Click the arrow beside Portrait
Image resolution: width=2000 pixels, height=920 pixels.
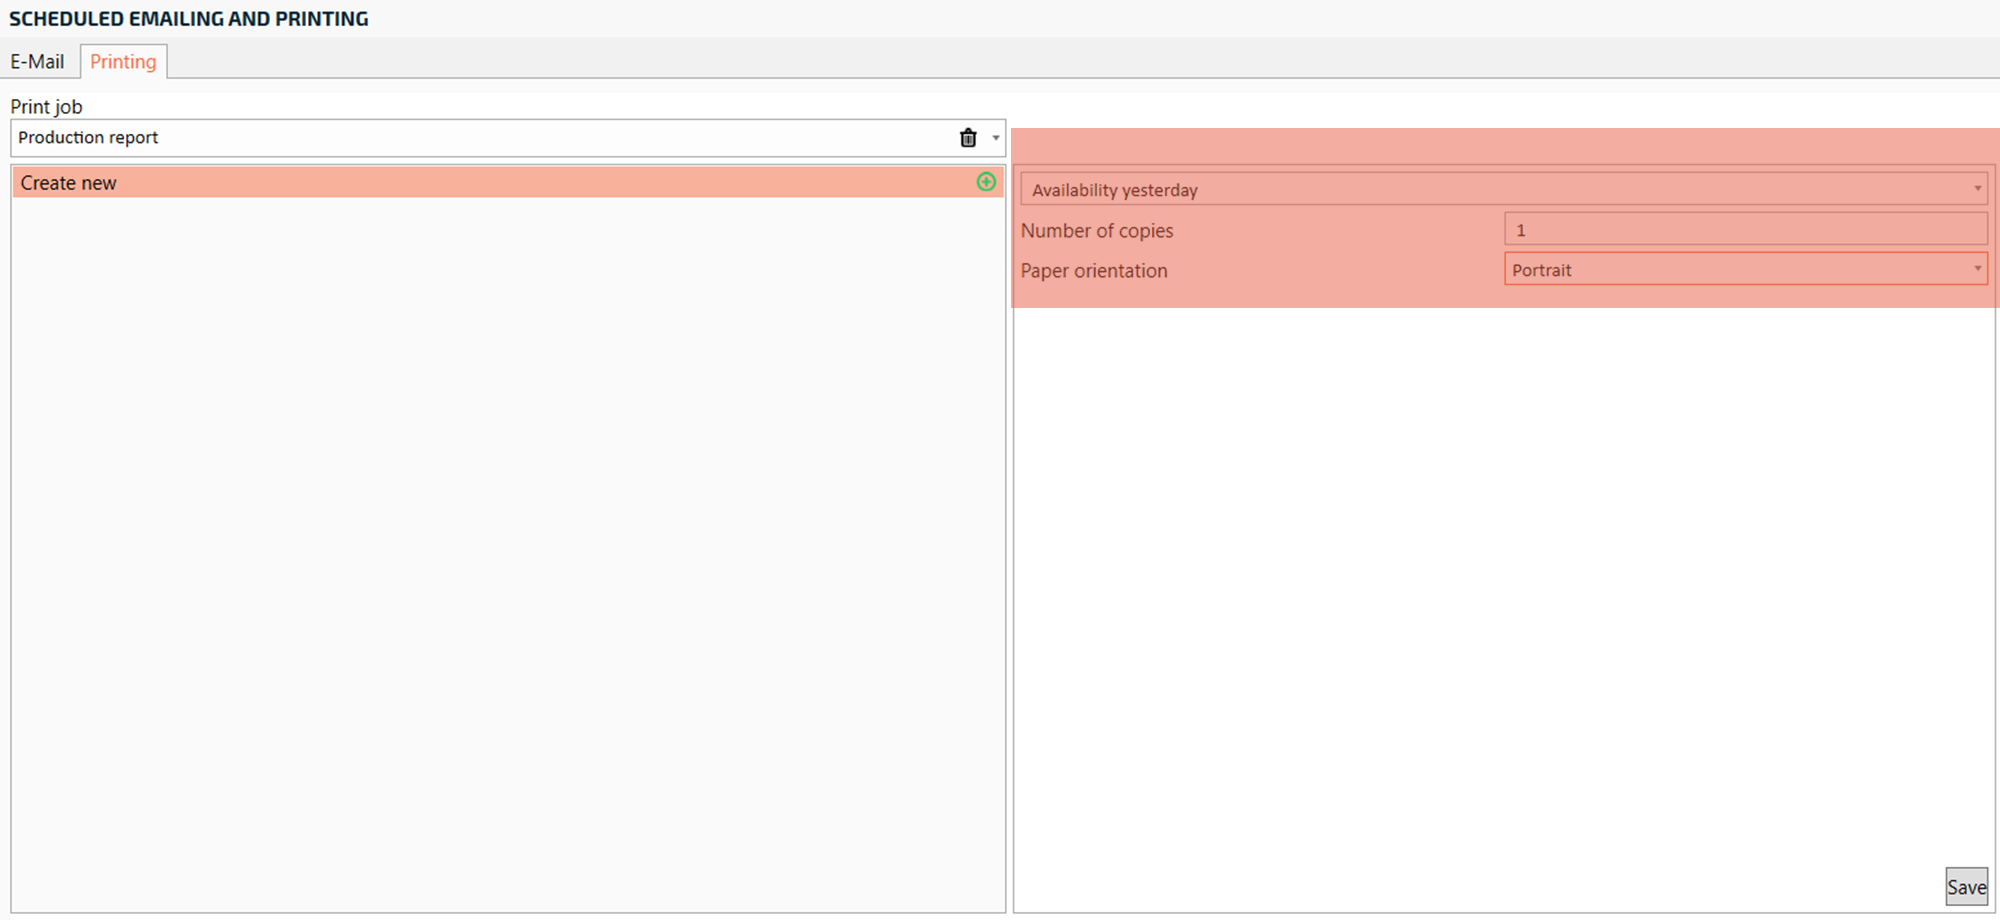(x=1977, y=269)
